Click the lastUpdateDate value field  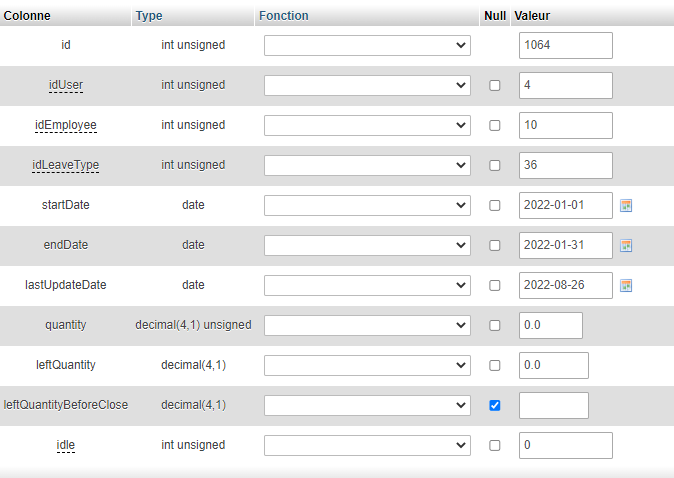[x=565, y=285]
